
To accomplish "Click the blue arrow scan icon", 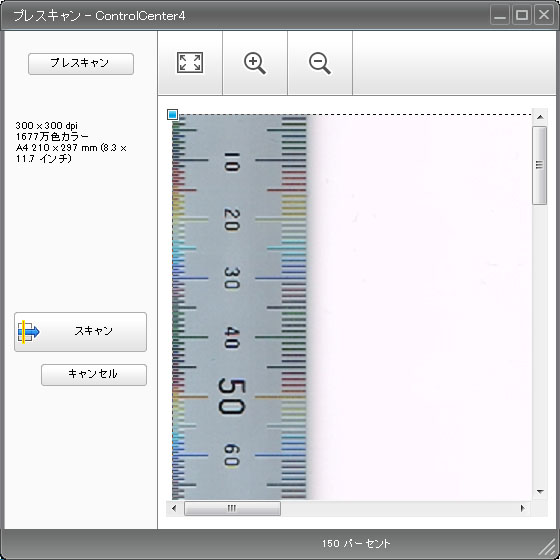I will [28, 332].
